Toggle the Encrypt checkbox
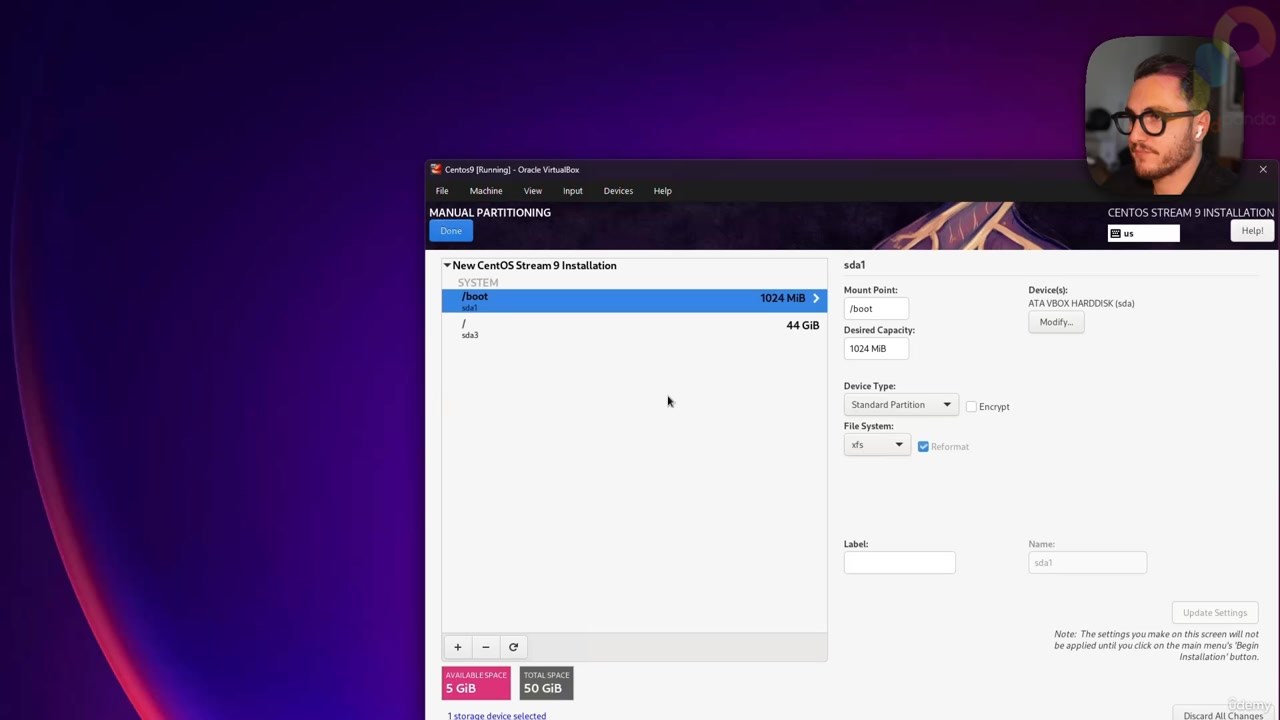1280x720 pixels. (x=971, y=407)
